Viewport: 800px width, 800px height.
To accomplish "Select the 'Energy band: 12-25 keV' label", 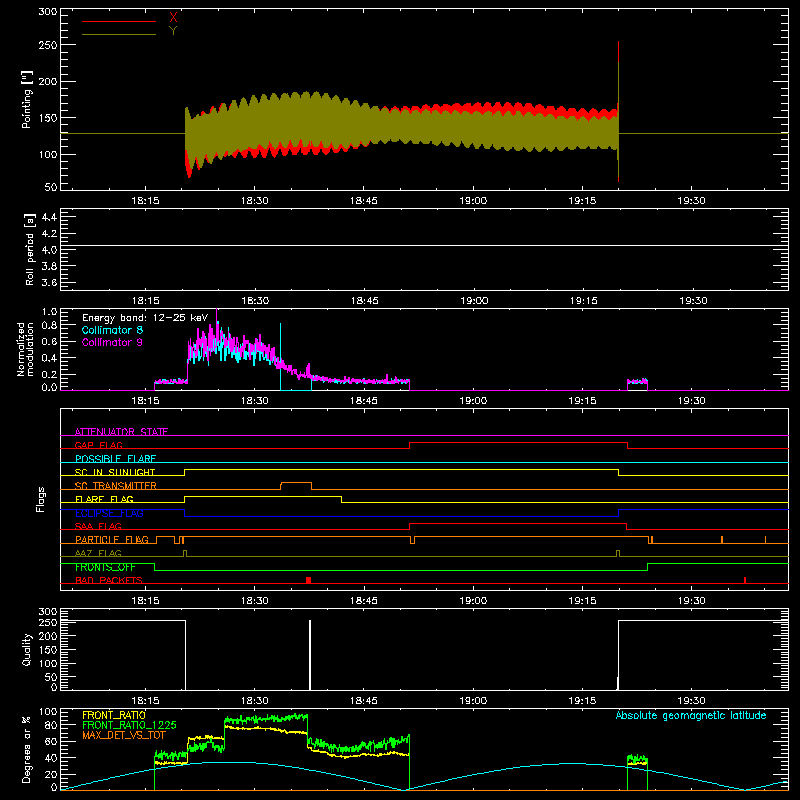I will (x=145, y=318).
